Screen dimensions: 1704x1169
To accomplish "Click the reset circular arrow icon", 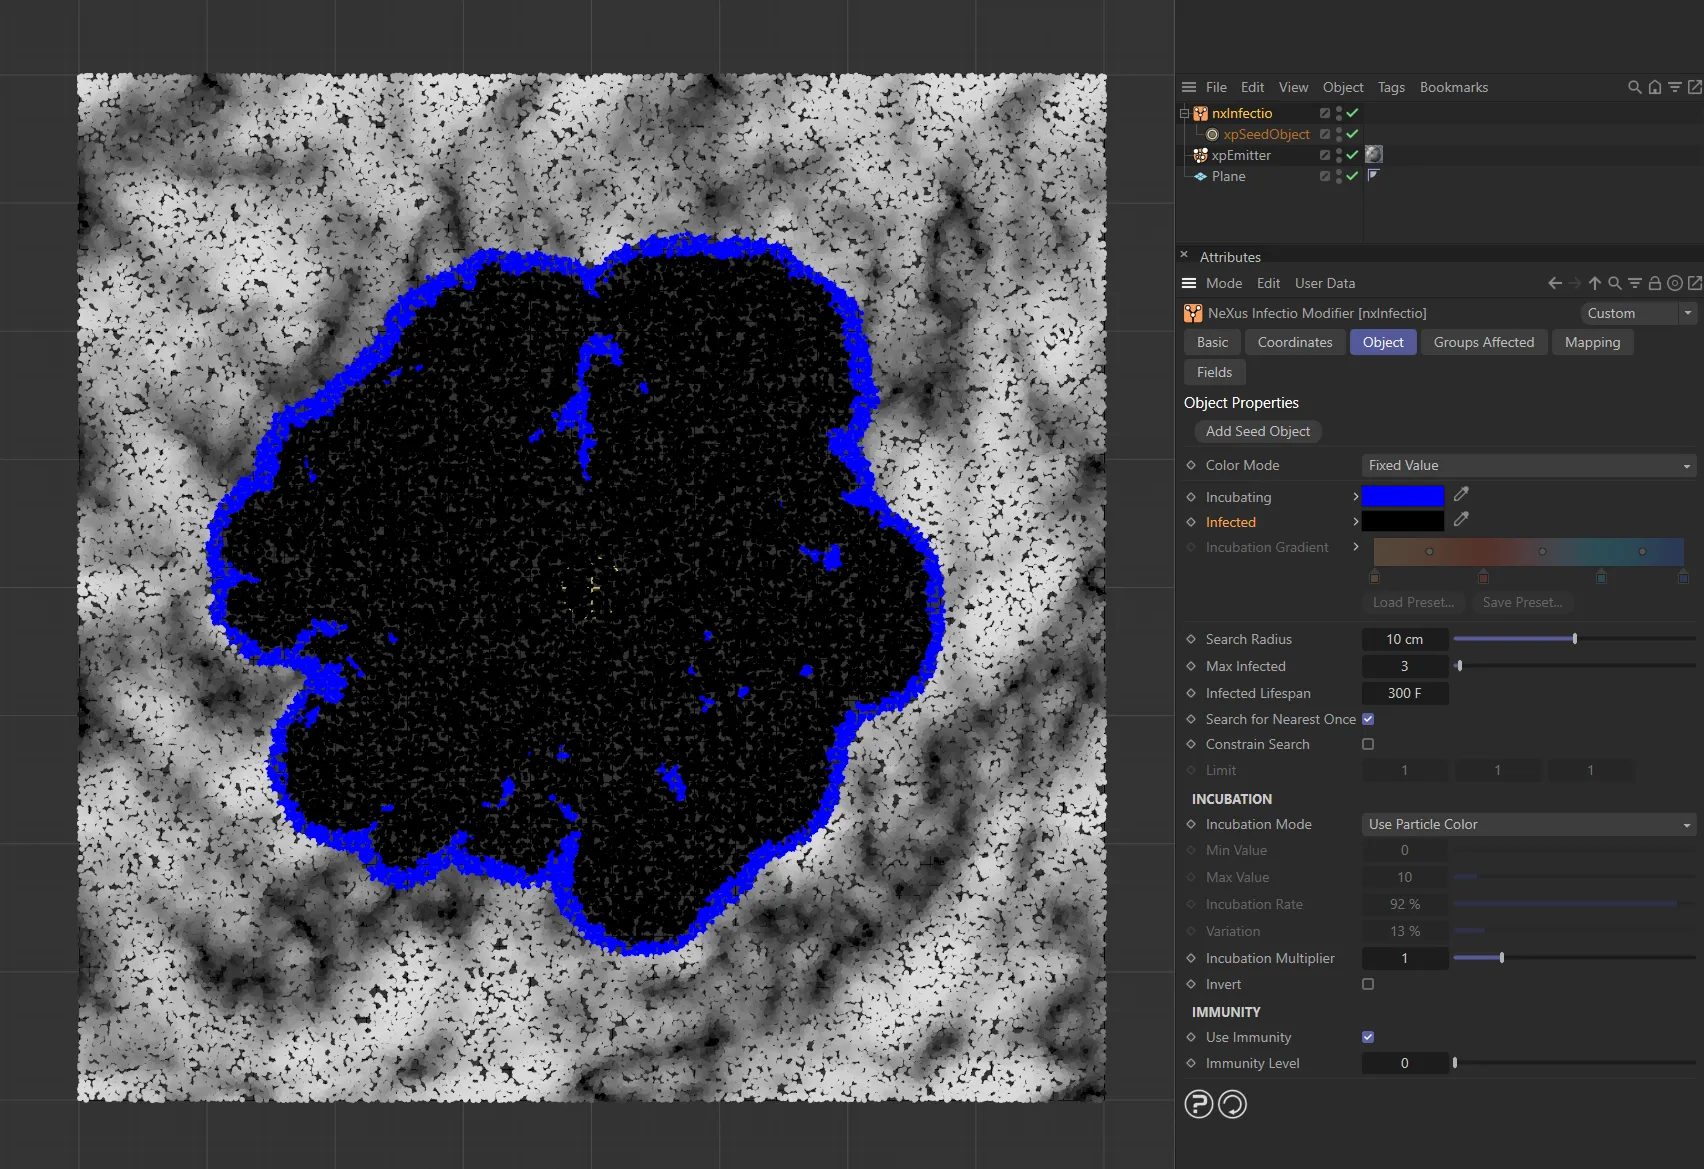I will pyautogui.click(x=1232, y=1104).
